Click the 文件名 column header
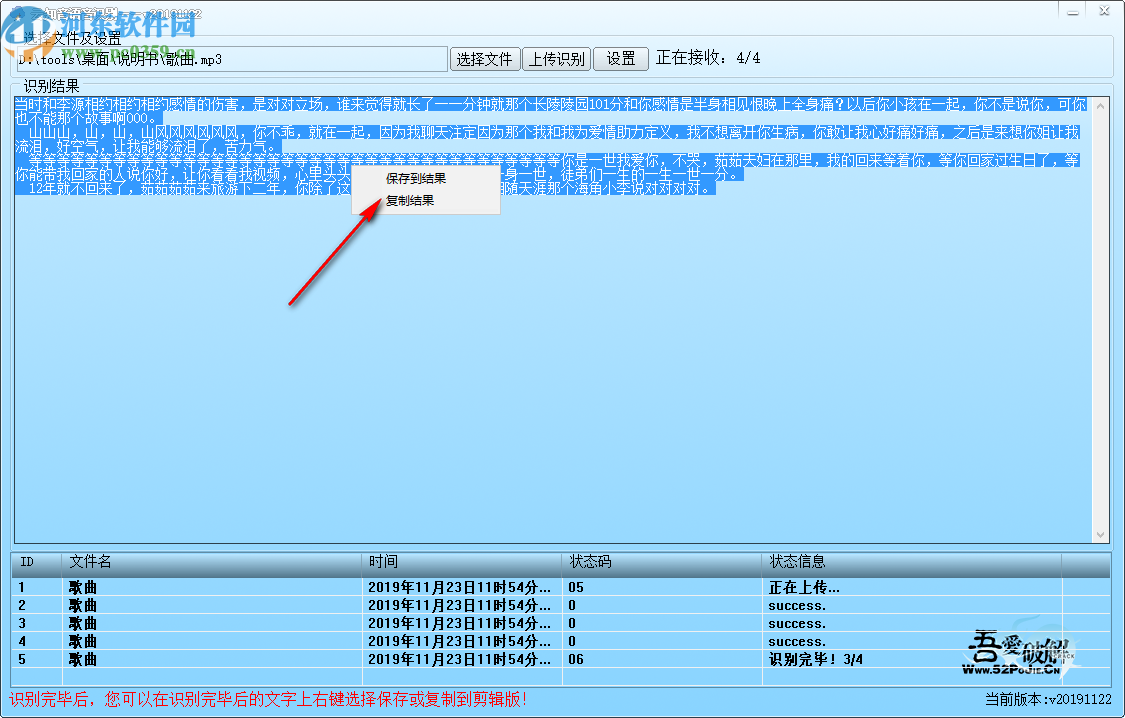The height and width of the screenshot is (718, 1125). [90, 561]
